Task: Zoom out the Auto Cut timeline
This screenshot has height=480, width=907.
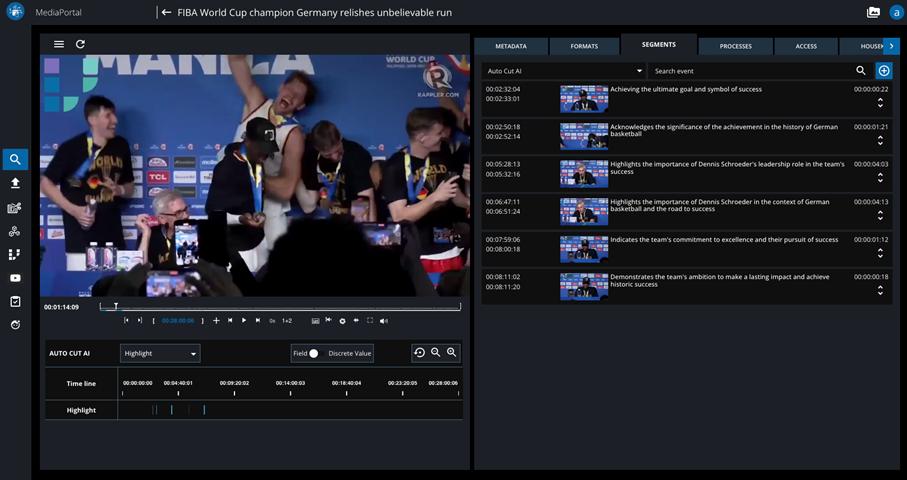Action: 436,352
